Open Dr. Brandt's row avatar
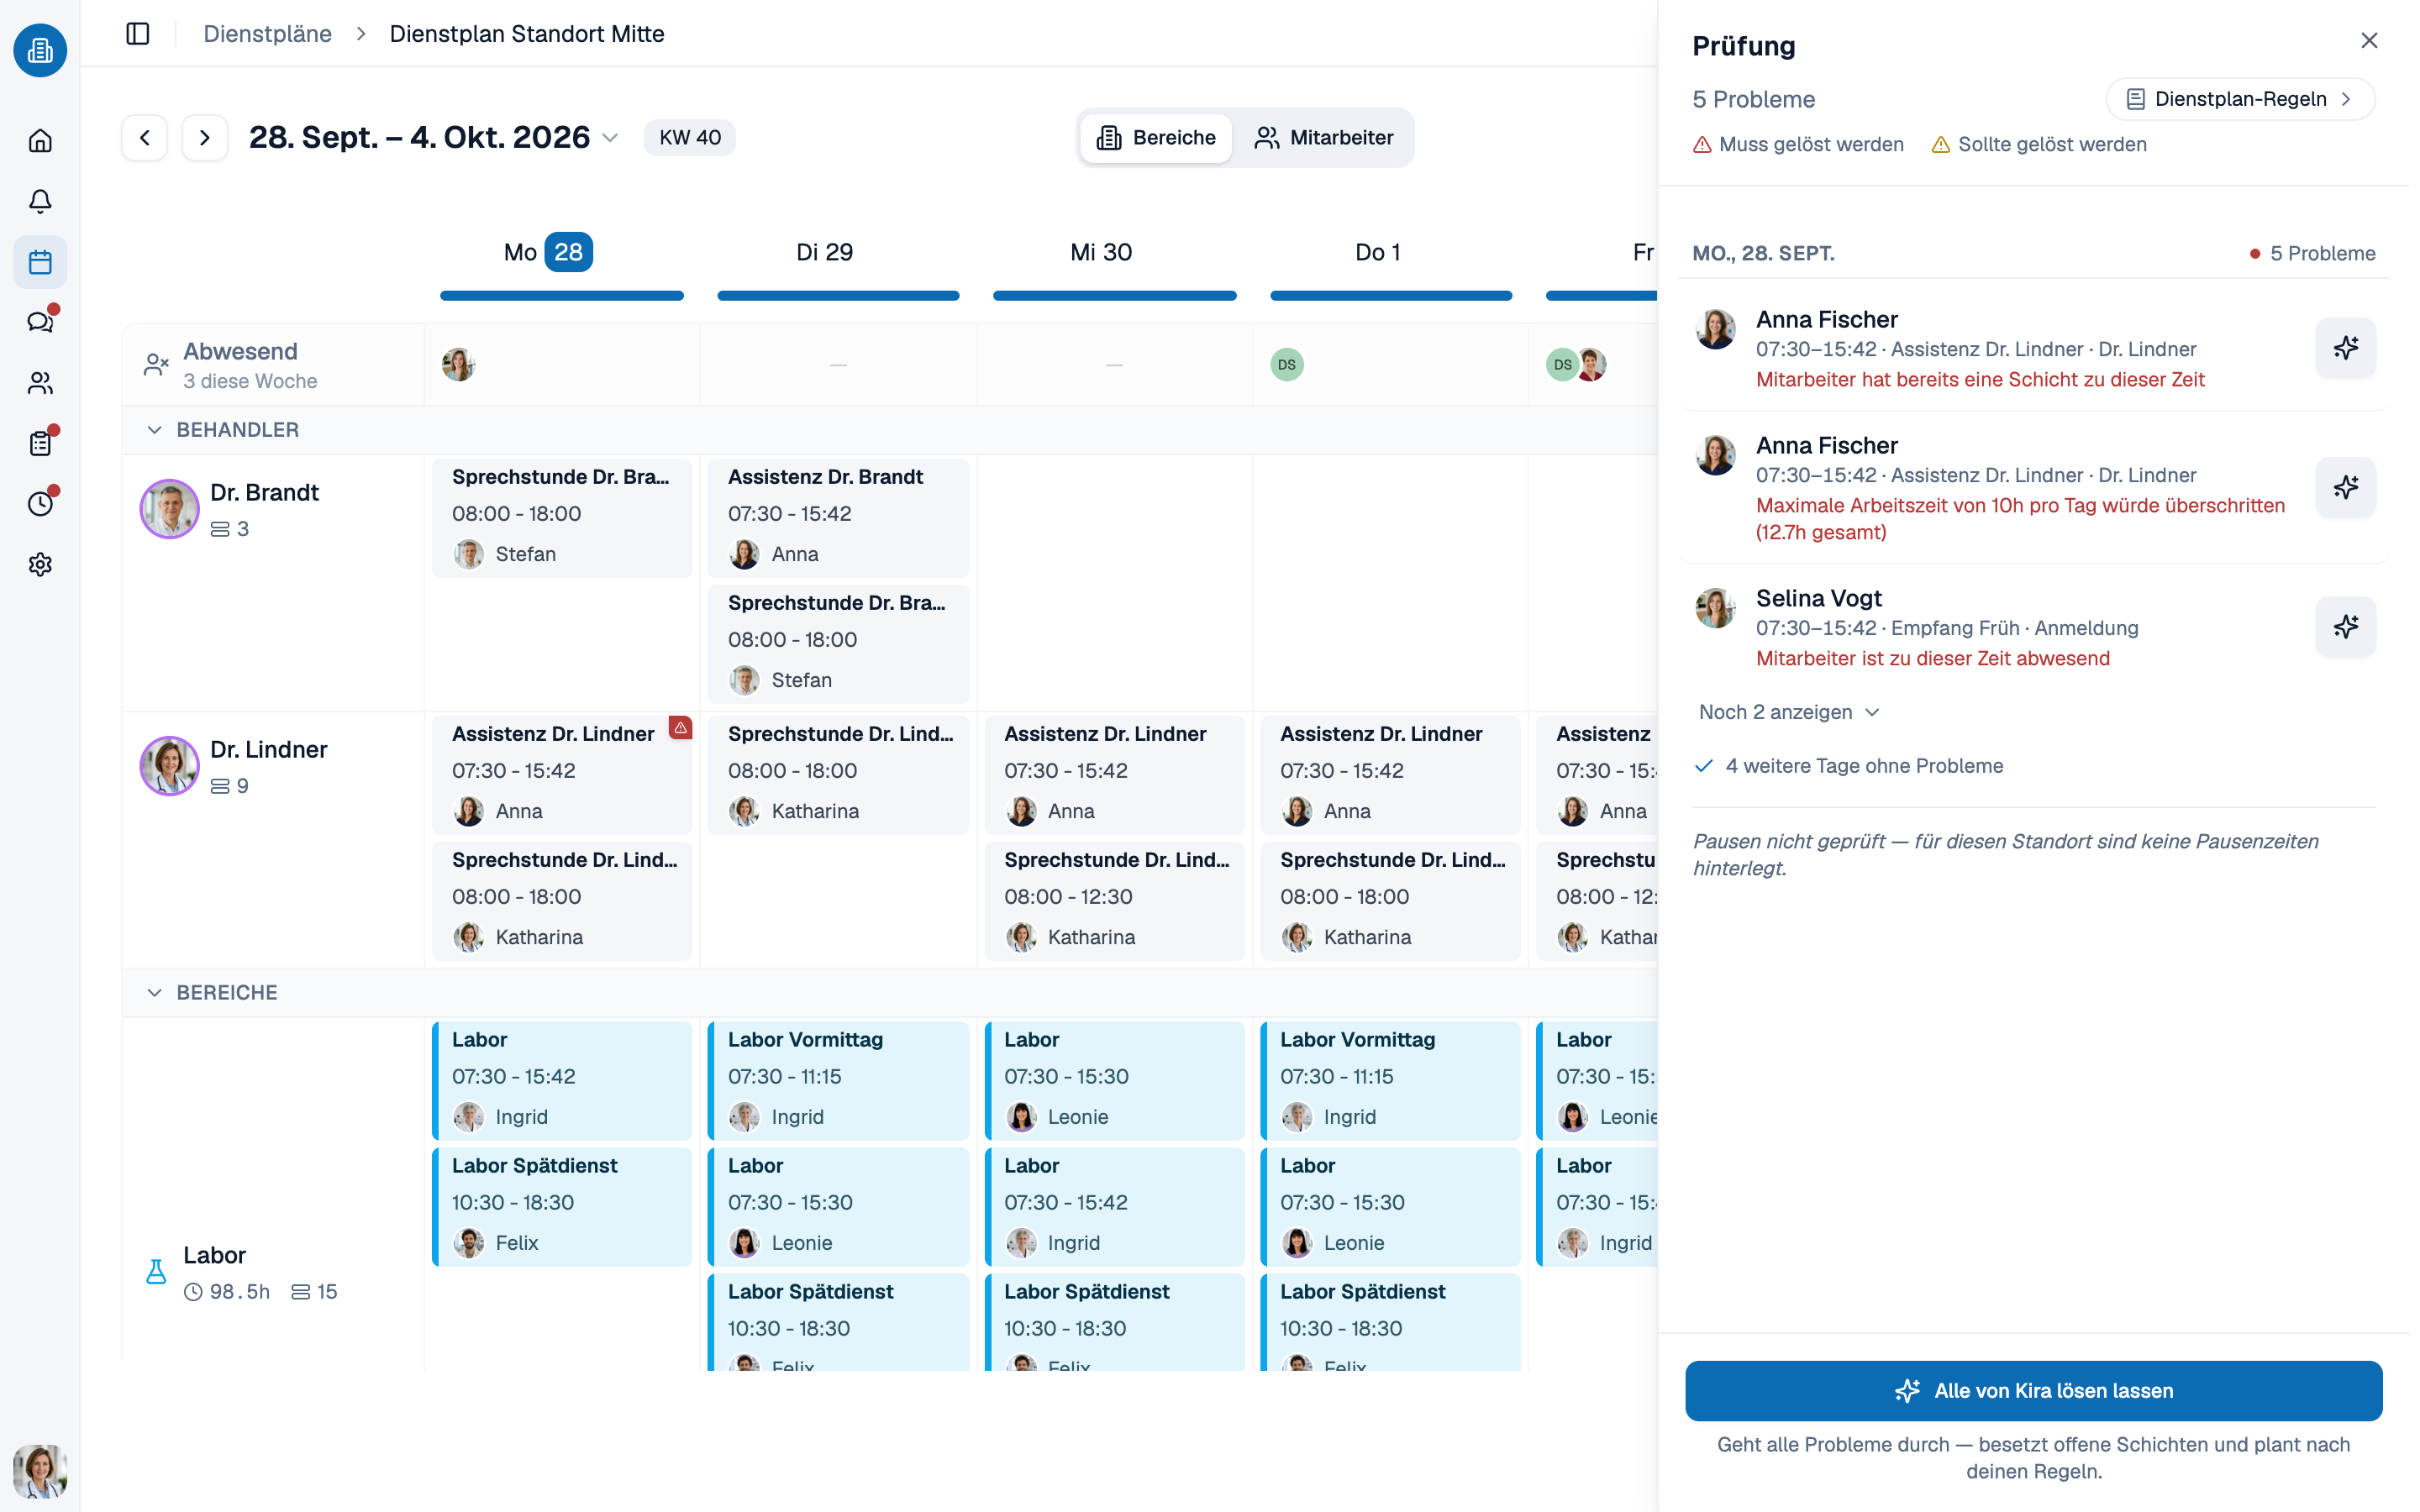This screenshot has height=1512, width=2420. pos(169,509)
